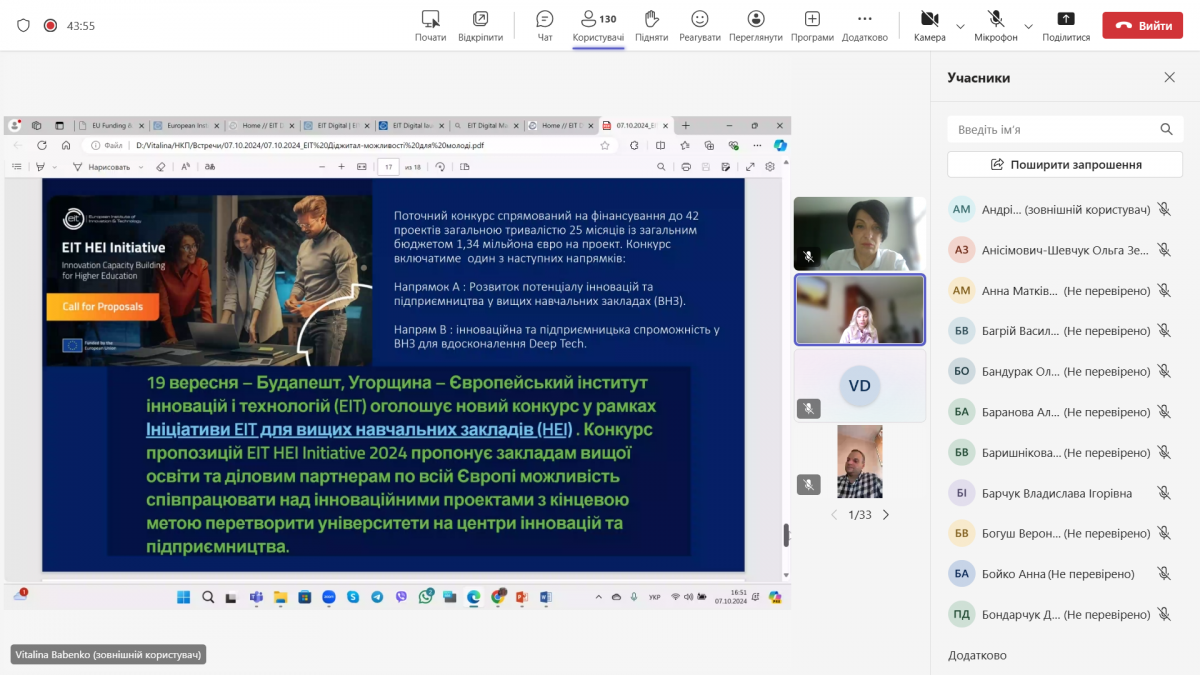
Task: Click the PDF page number box
Action: 388,166
